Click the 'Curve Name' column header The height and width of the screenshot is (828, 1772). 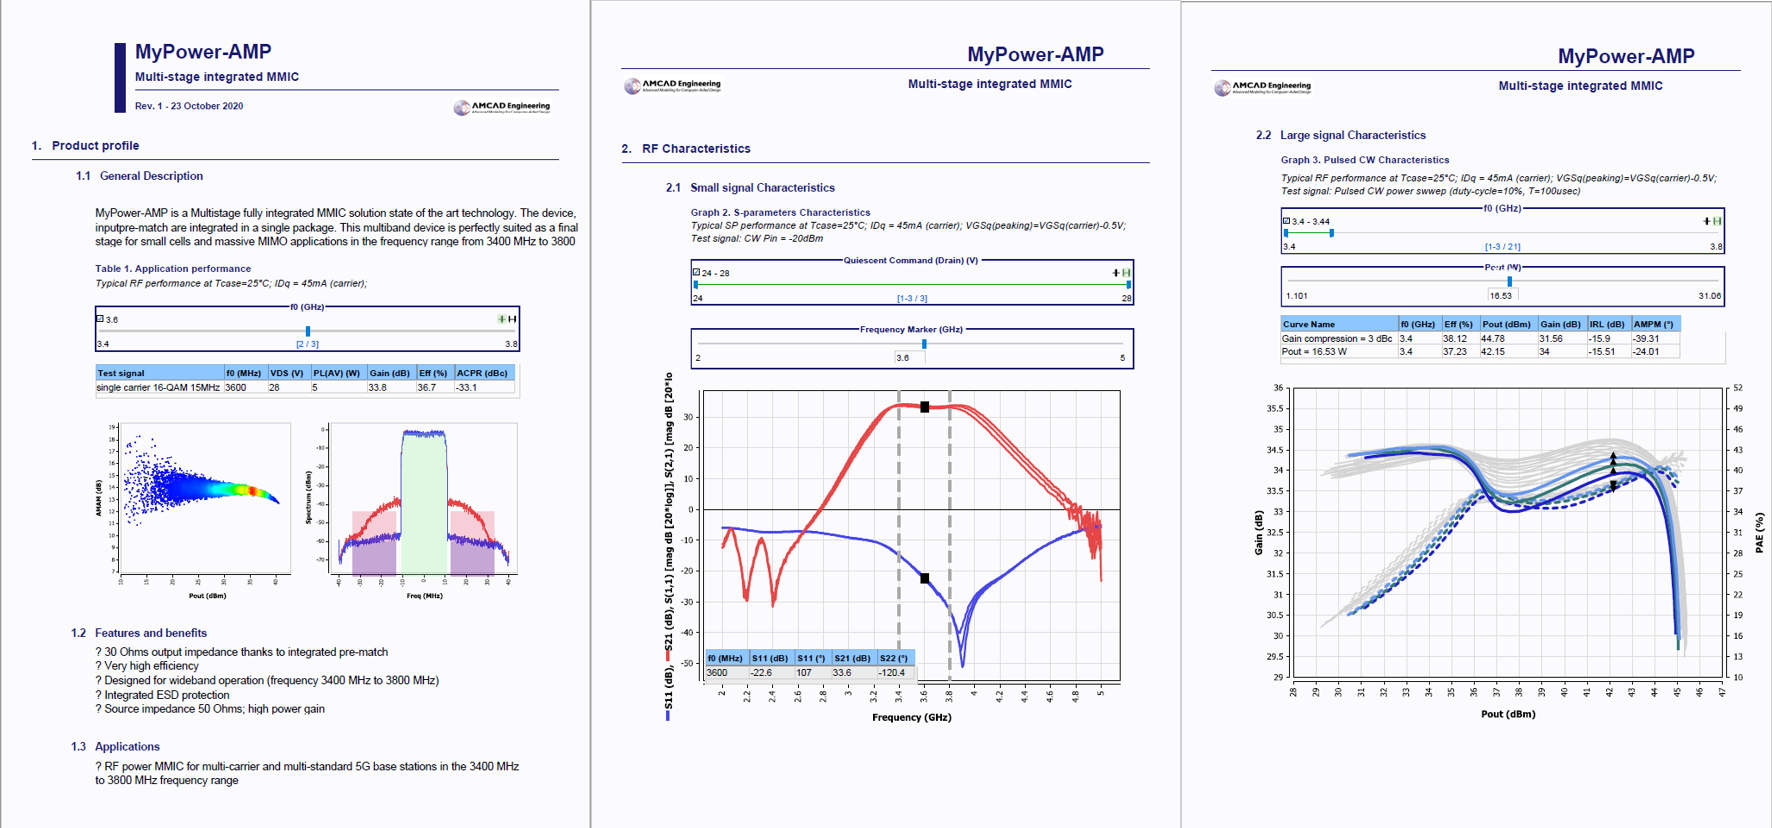pos(1339,324)
